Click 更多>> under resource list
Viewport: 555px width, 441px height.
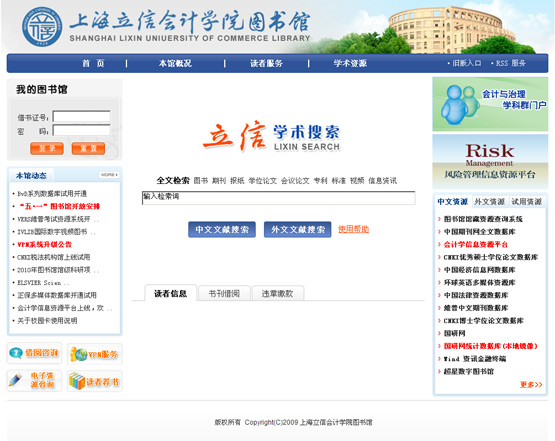(531, 385)
